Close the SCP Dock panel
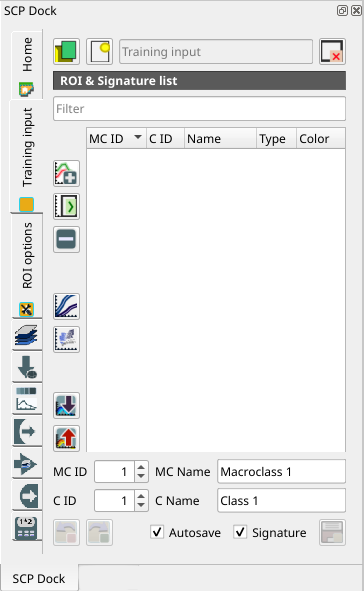 point(356,11)
